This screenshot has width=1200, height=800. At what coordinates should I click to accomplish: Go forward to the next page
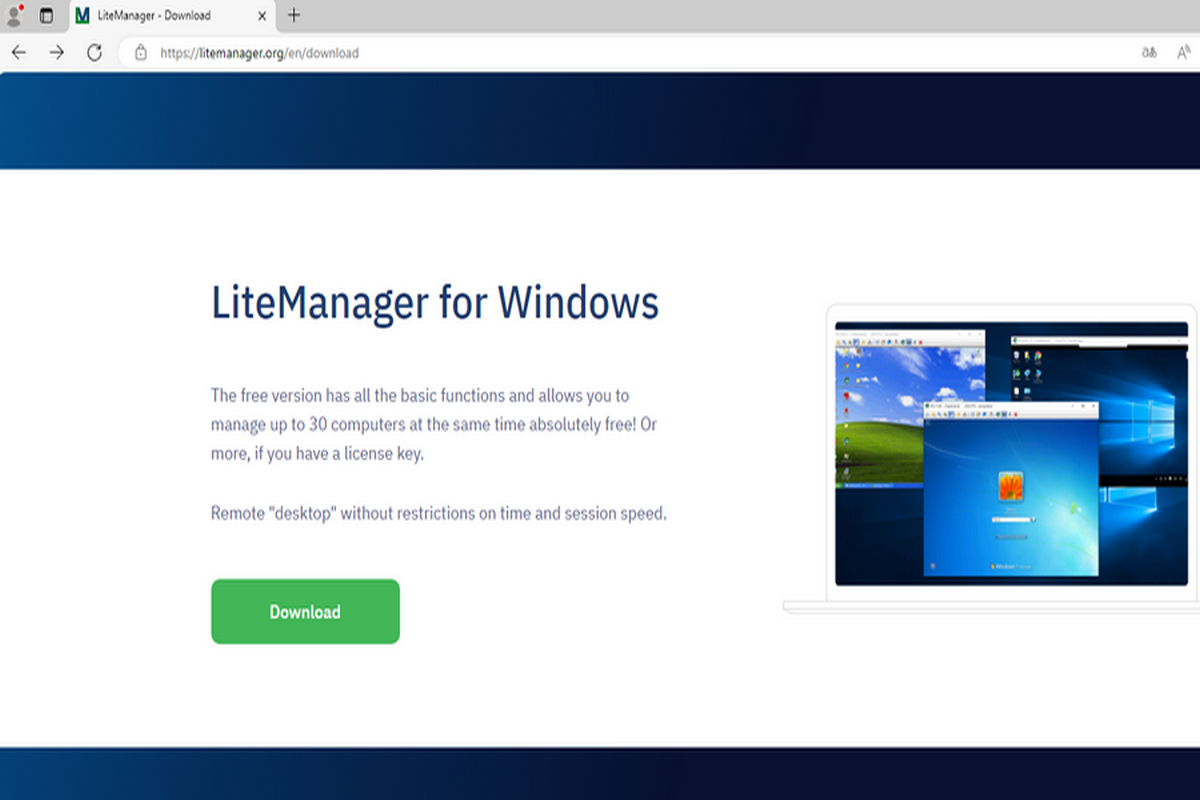point(56,53)
